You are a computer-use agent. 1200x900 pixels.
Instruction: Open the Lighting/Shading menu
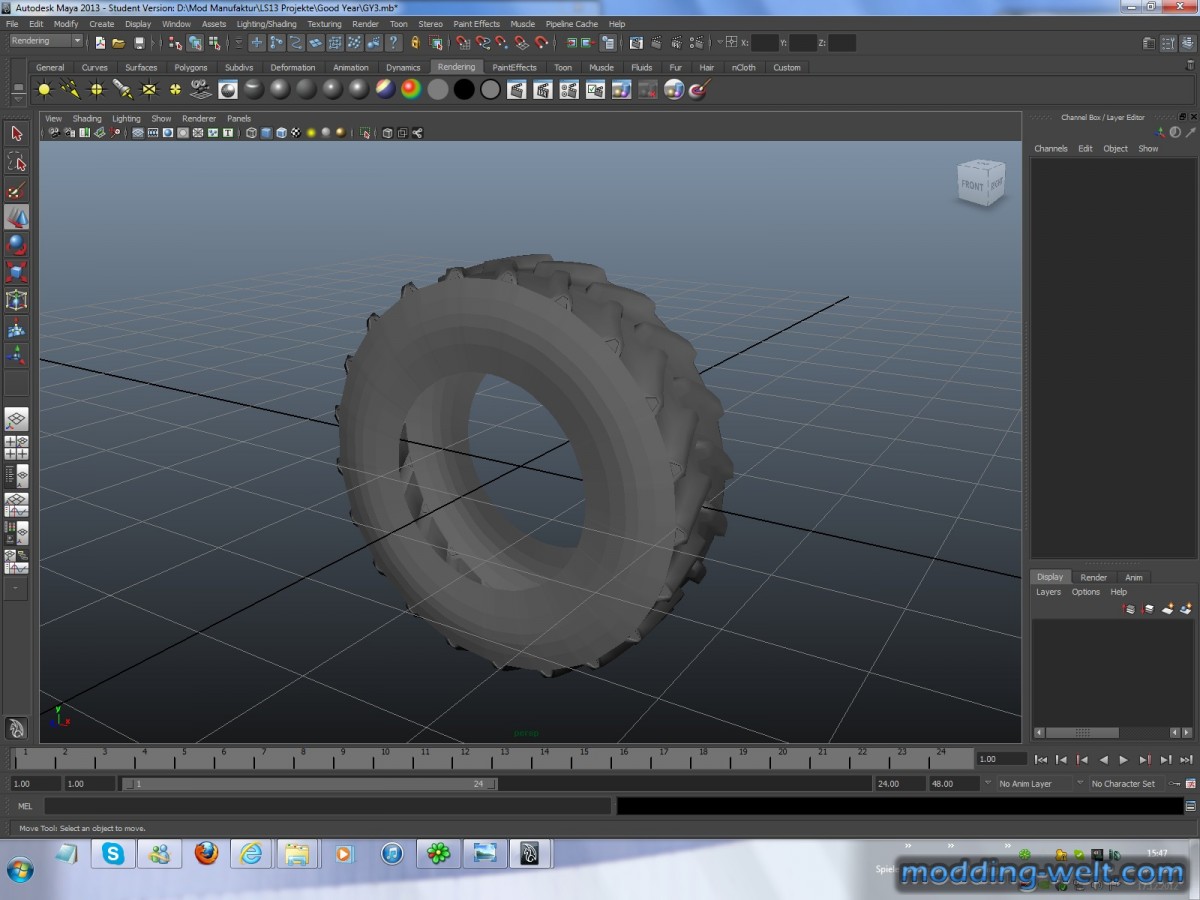tap(266, 24)
